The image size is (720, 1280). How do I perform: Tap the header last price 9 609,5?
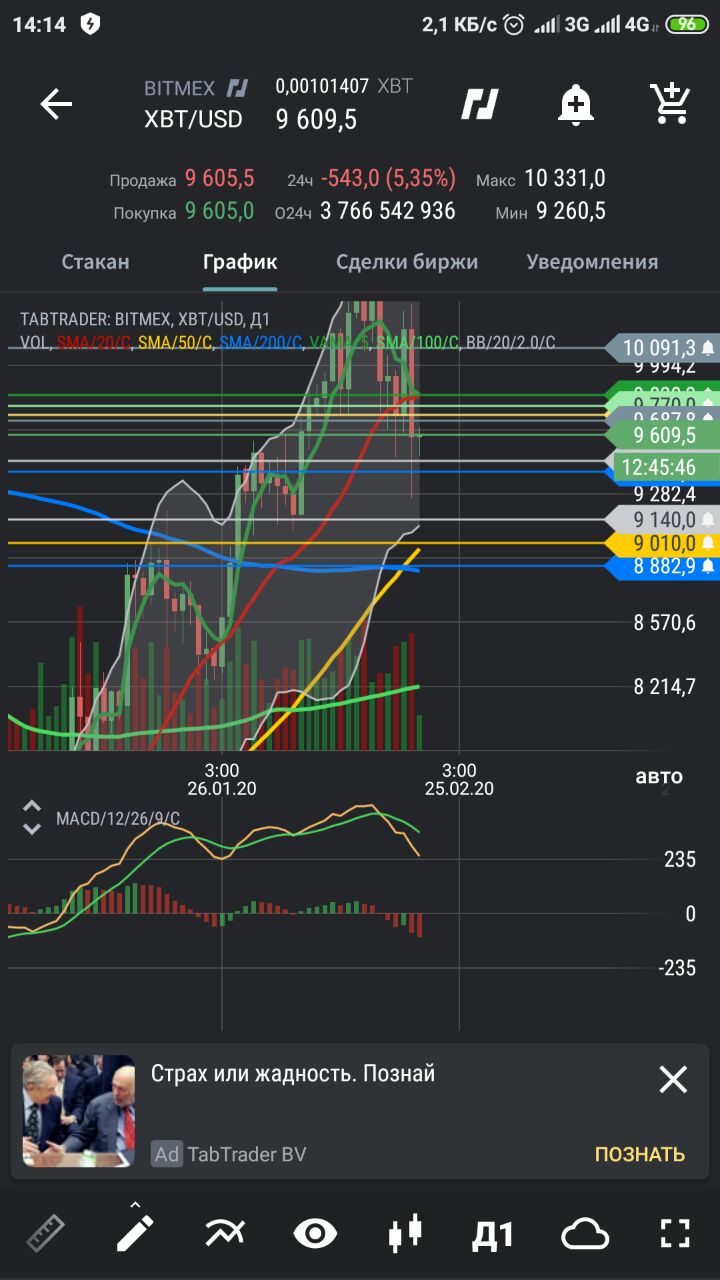click(316, 120)
